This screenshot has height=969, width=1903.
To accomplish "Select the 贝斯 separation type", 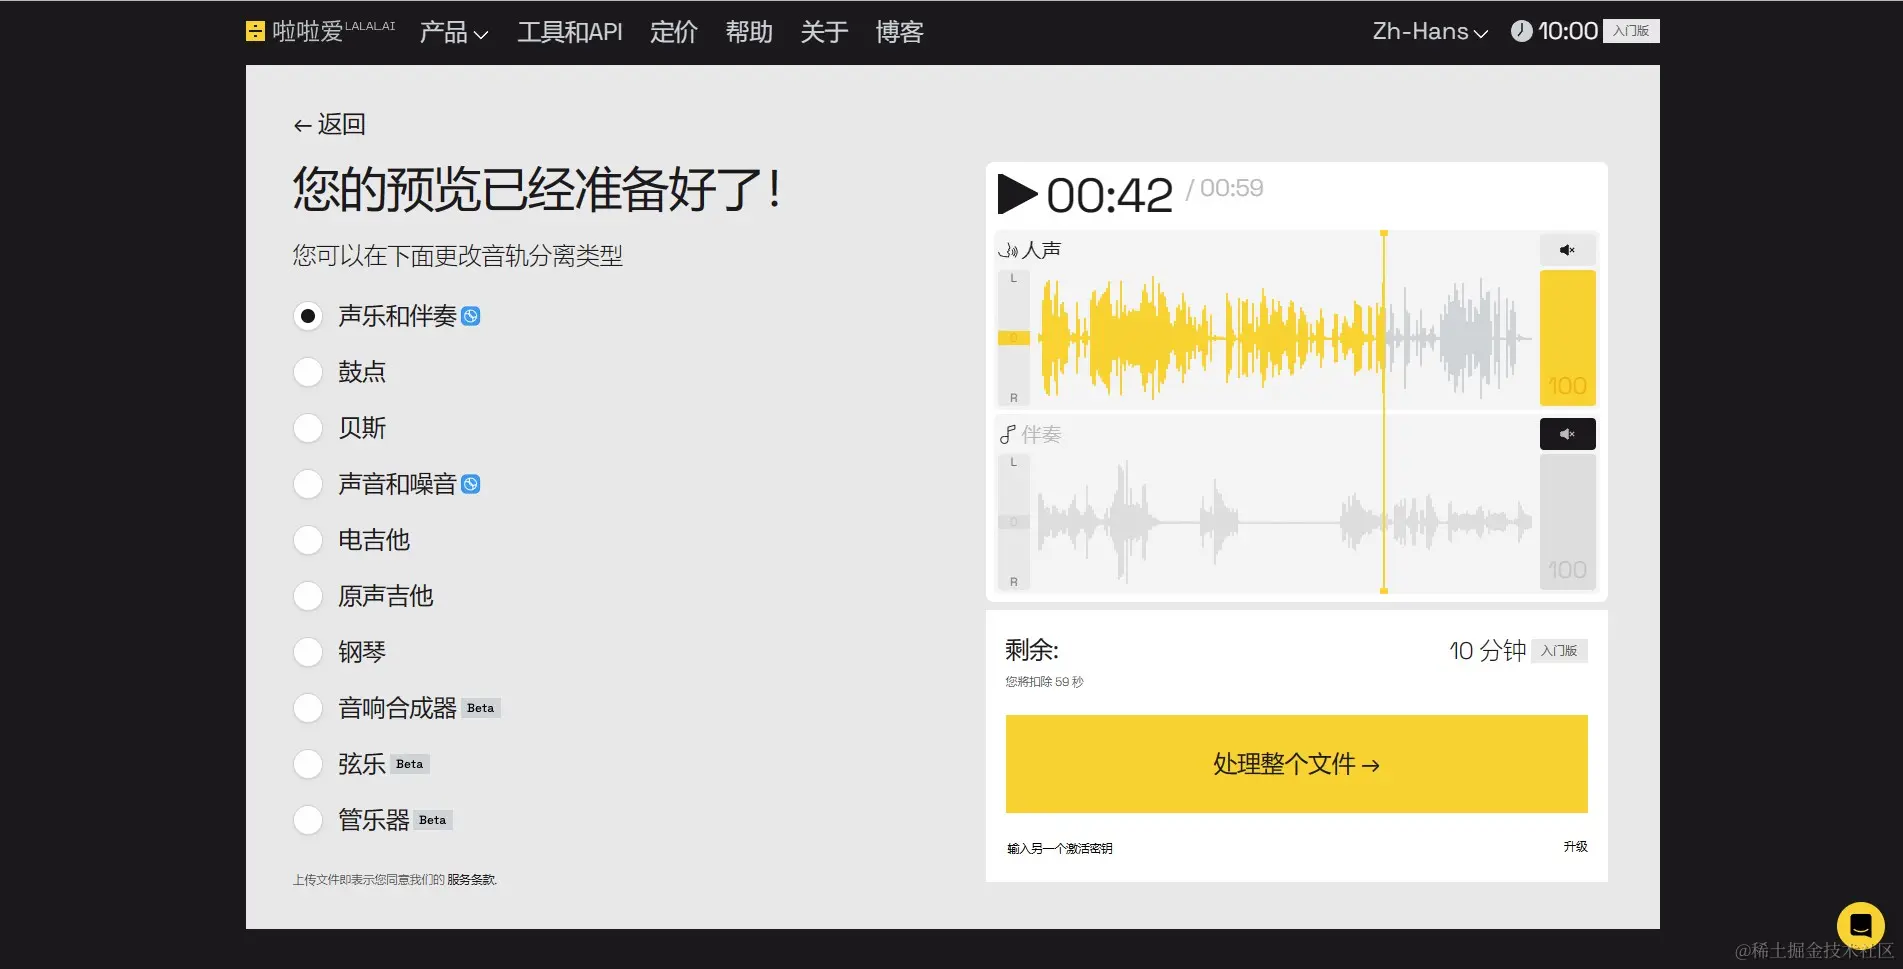I will [x=308, y=428].
